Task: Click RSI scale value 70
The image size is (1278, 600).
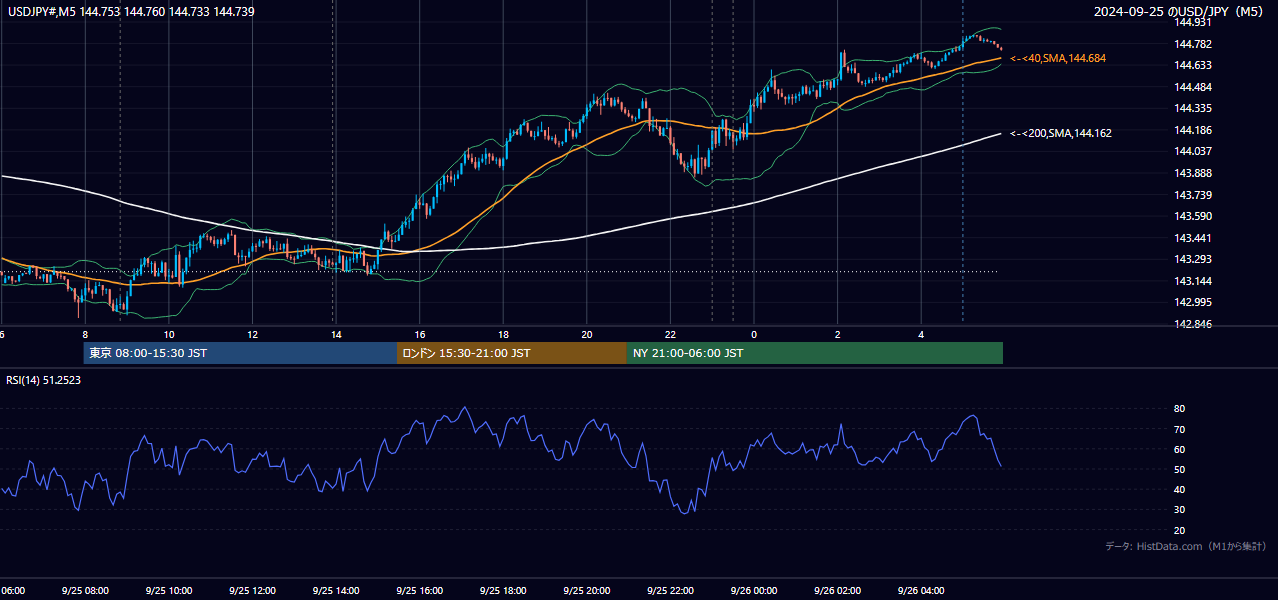Action: coord(1180,430)
